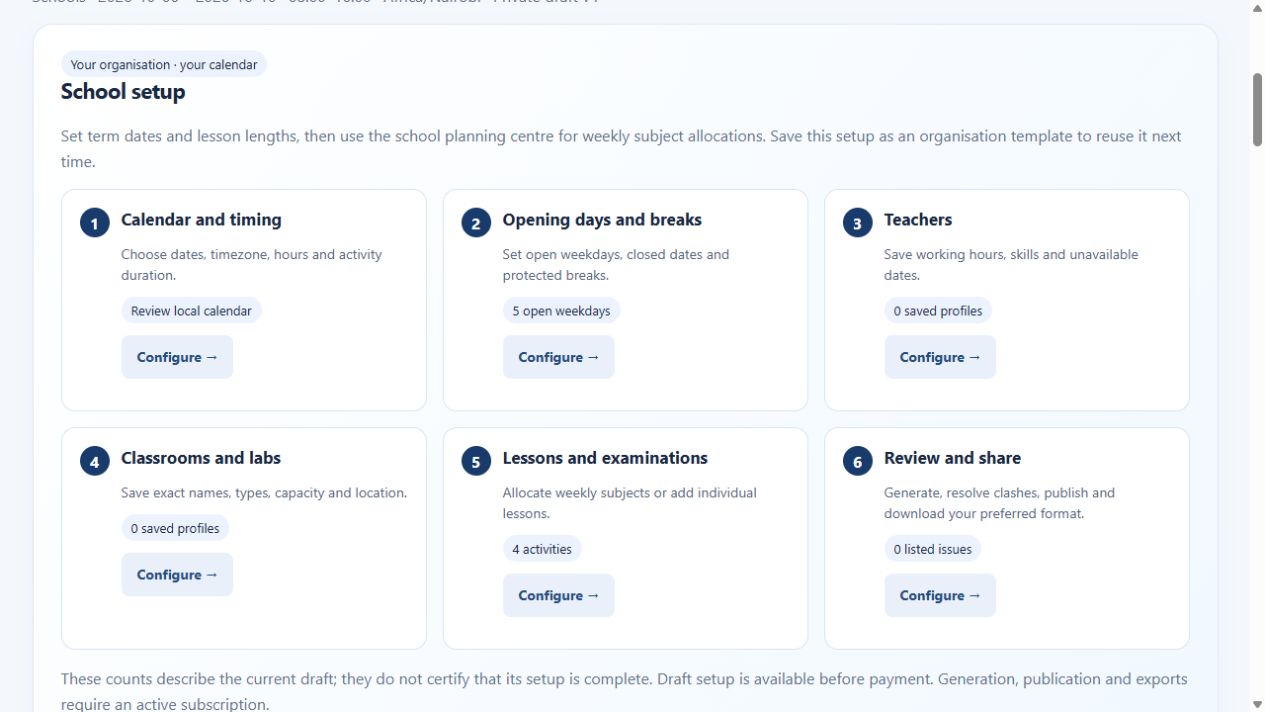Click '0 saved profiles' chip under Teachers
This screenshot has width=1265, height=712.
click(x=938, y=311)
